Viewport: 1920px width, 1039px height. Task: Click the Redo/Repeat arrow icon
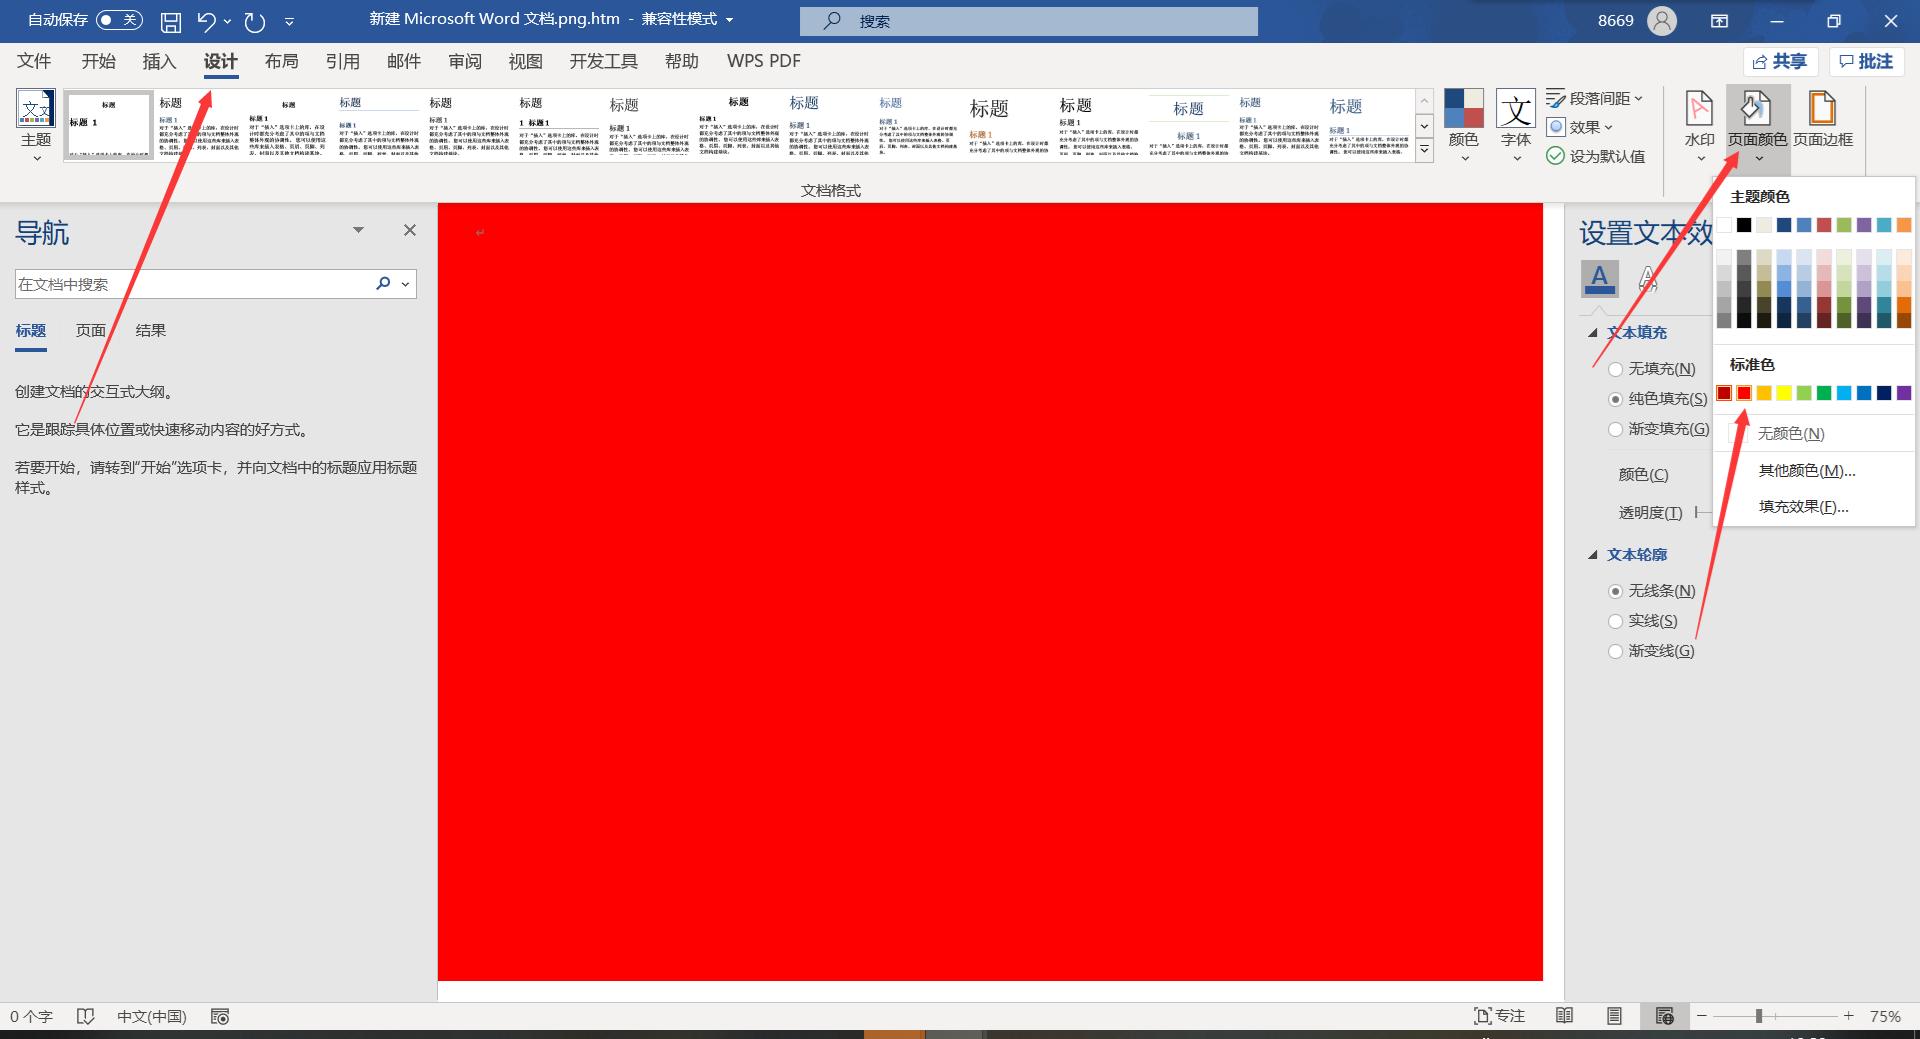click(255, 21)
